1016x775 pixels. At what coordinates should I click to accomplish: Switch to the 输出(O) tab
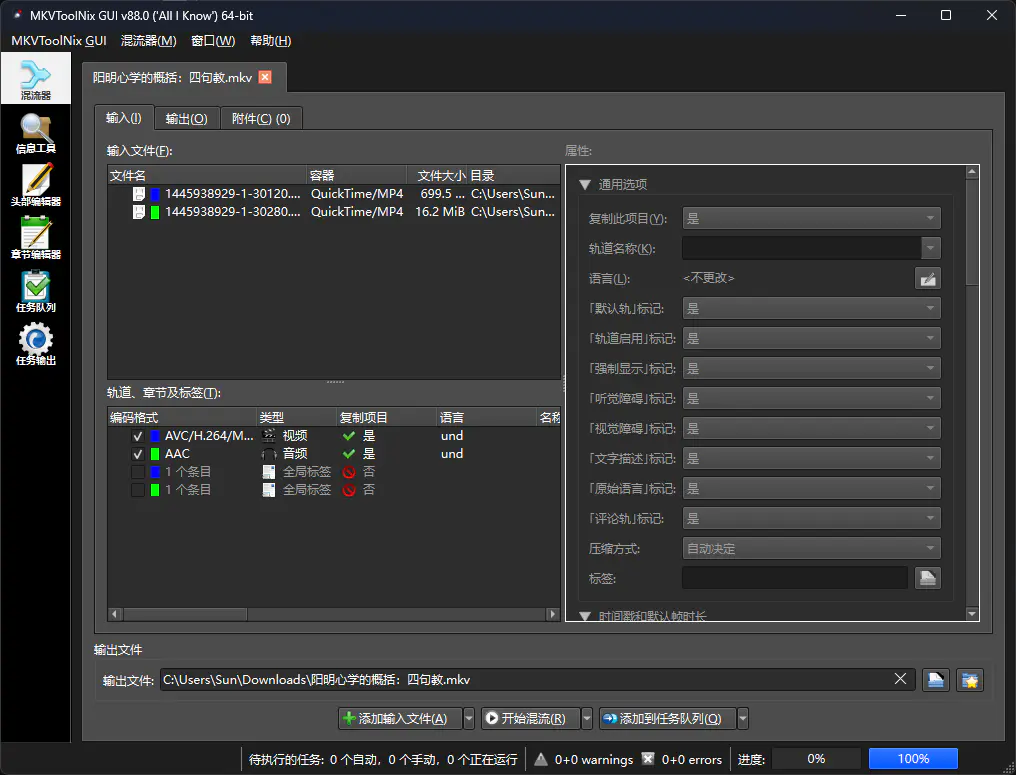[186, 118]
